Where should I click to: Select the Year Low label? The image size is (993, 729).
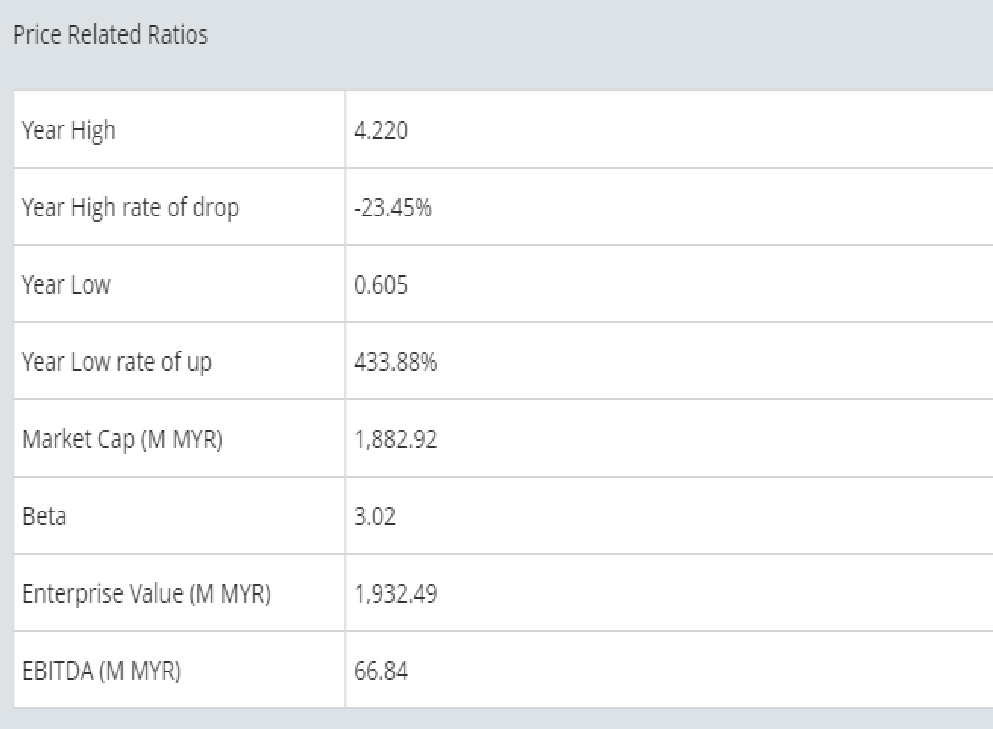(x=66, y=285)
